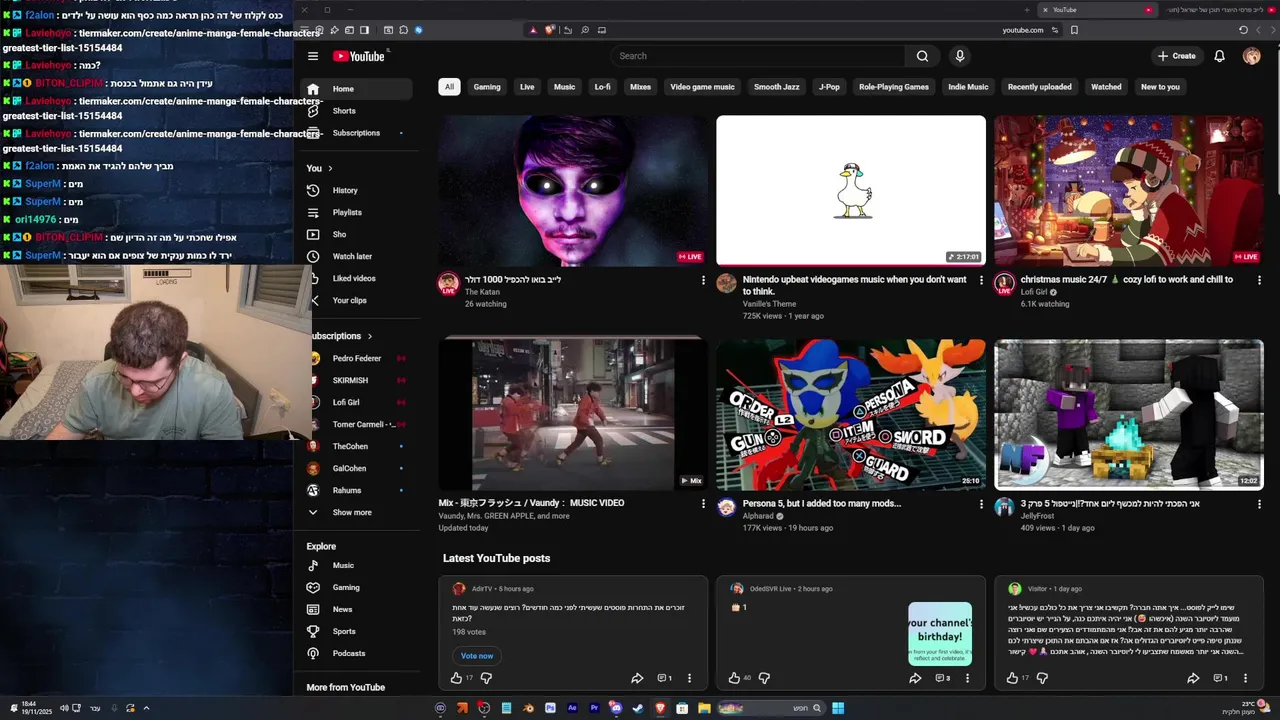
Task: Explore Music category in sidebar
Action: 357,565
